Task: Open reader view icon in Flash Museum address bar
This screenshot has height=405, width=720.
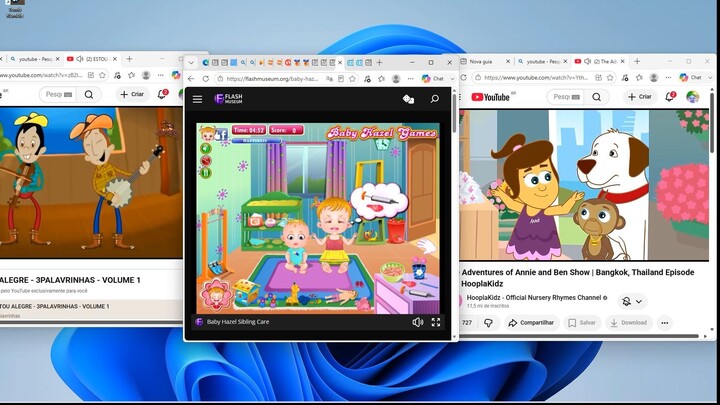Action: (341, 79)
